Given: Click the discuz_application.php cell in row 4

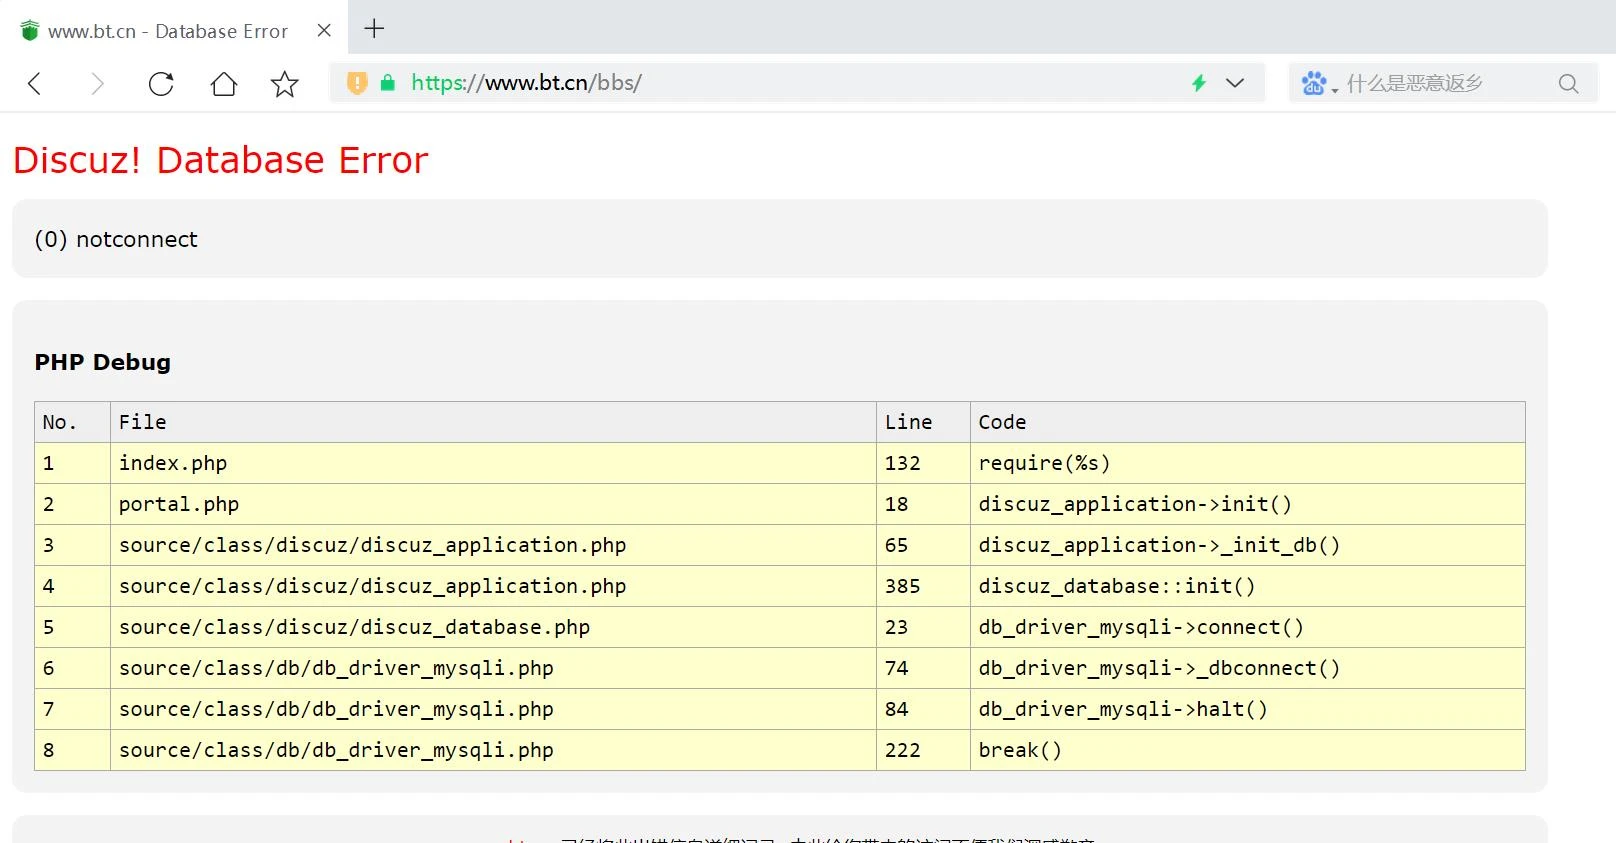Looking at the screenshot, I should pyautogui.click(x=493, y=586).
